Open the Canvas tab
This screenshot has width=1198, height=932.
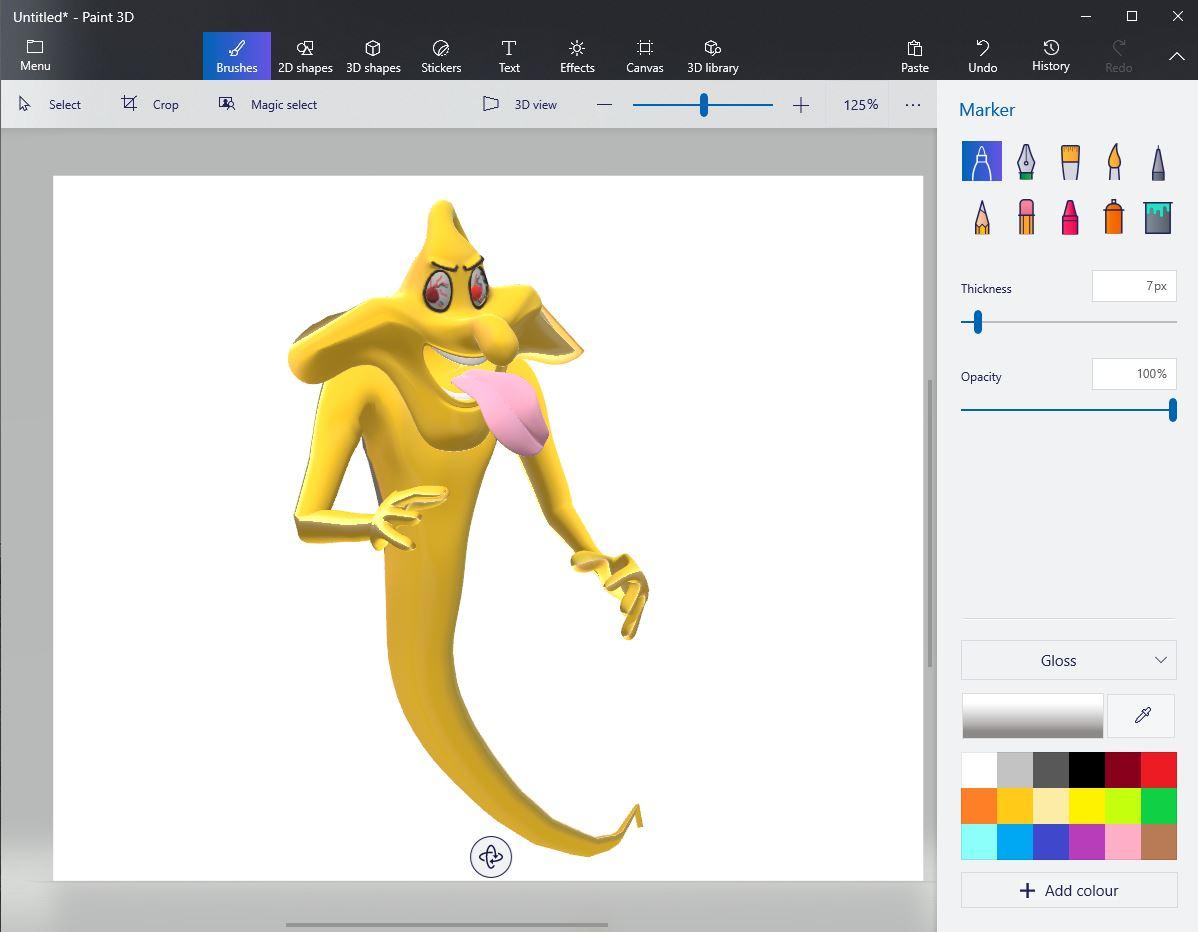645,57
